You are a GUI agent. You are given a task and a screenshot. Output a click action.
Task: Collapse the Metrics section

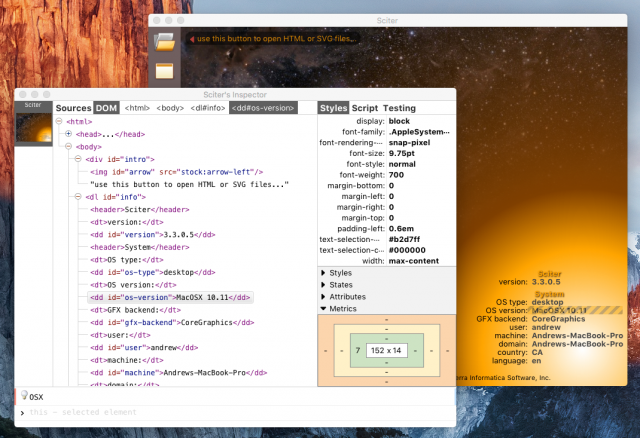[x=323, y=309]
